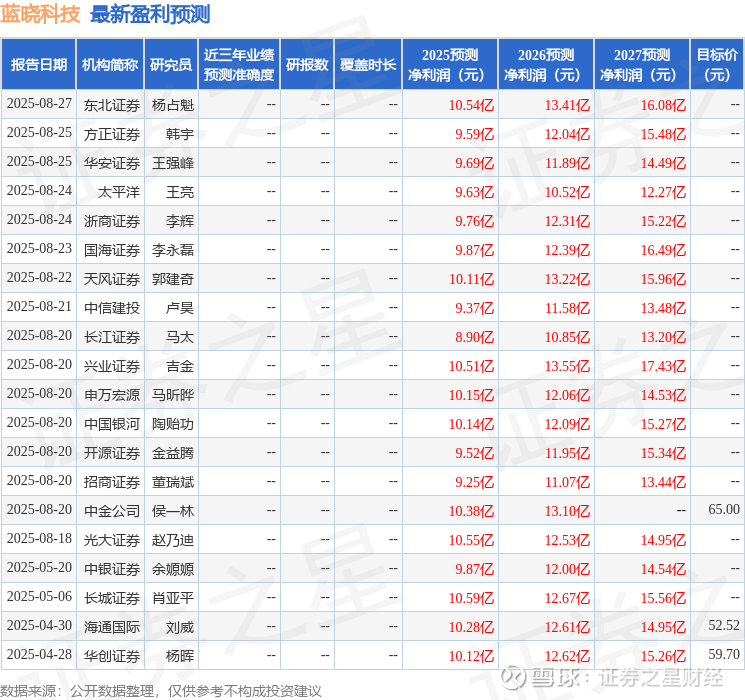Select the 蓝晓科技 title text
The width and height of the screenshot is (745, 700).
tap(40, 14)
